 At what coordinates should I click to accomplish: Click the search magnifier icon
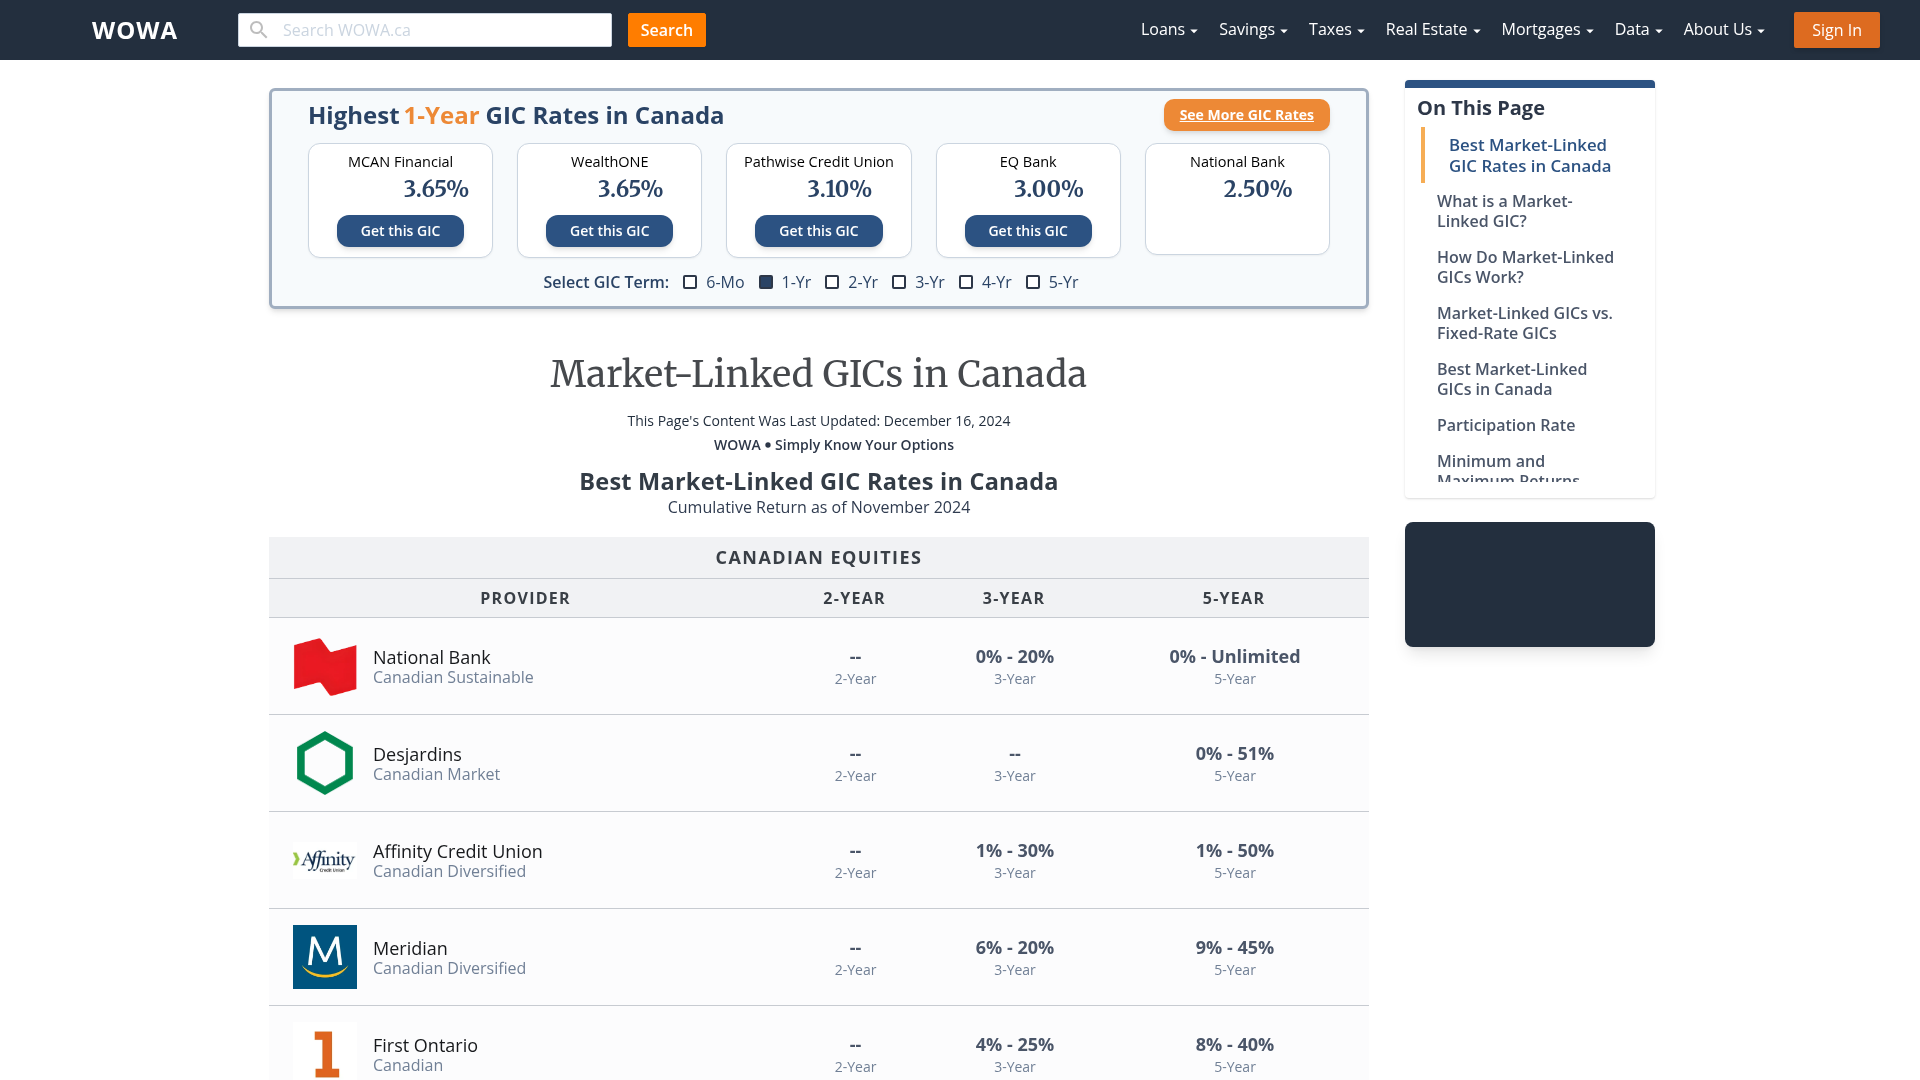tap(259, 29)
